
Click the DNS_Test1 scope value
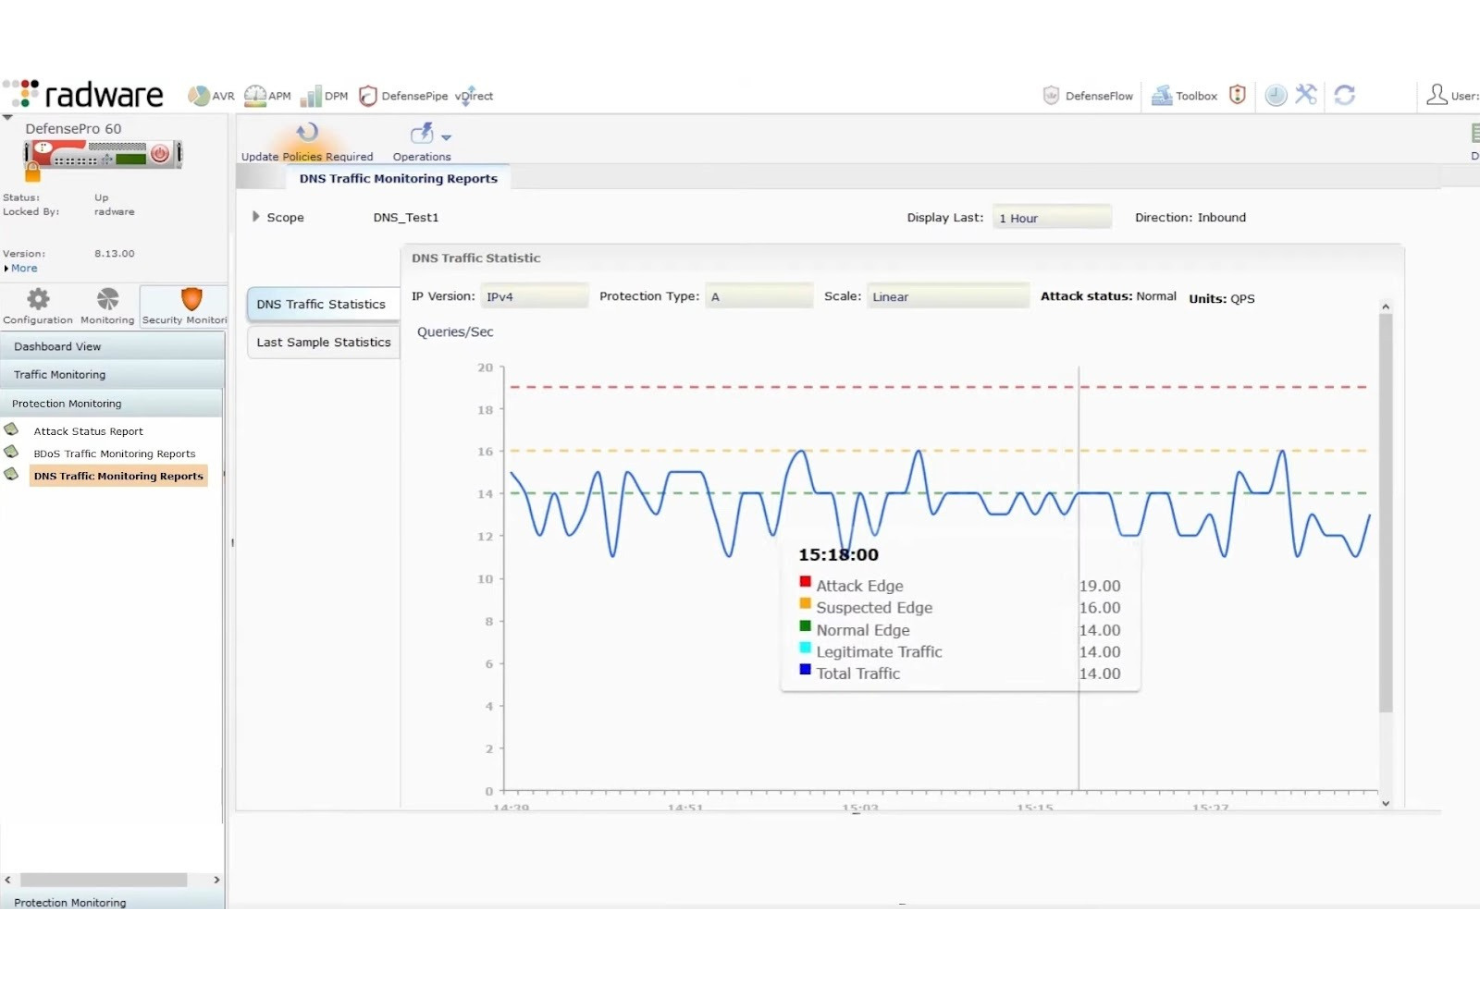click(406, 217)
